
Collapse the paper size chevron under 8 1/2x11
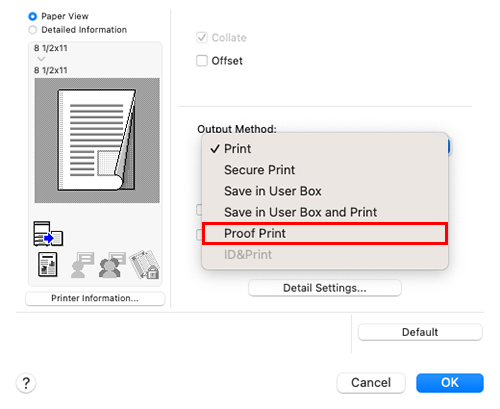(41, 59)
